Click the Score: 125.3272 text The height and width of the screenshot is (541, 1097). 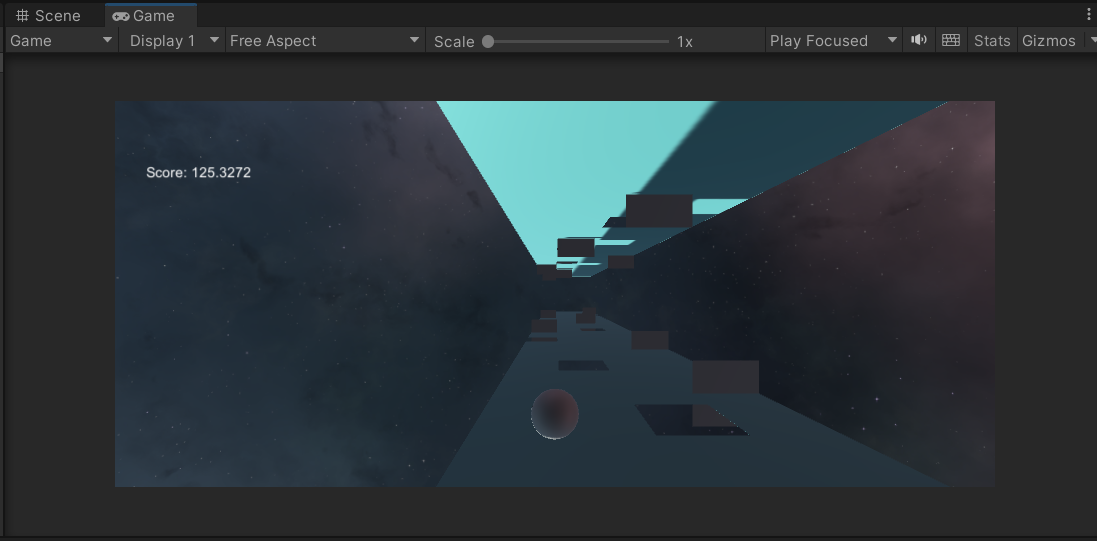(x=199, y=172)
